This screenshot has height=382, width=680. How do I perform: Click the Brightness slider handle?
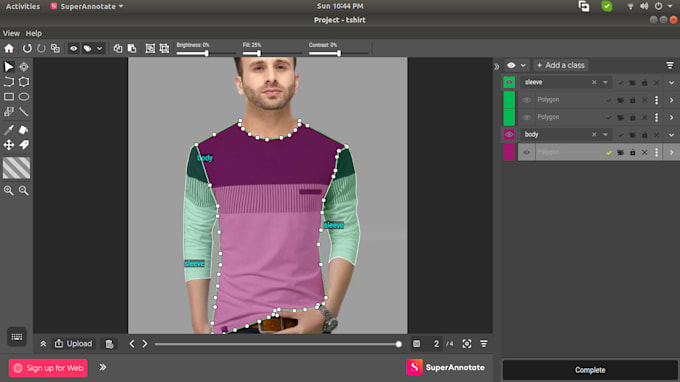[206, 53]
